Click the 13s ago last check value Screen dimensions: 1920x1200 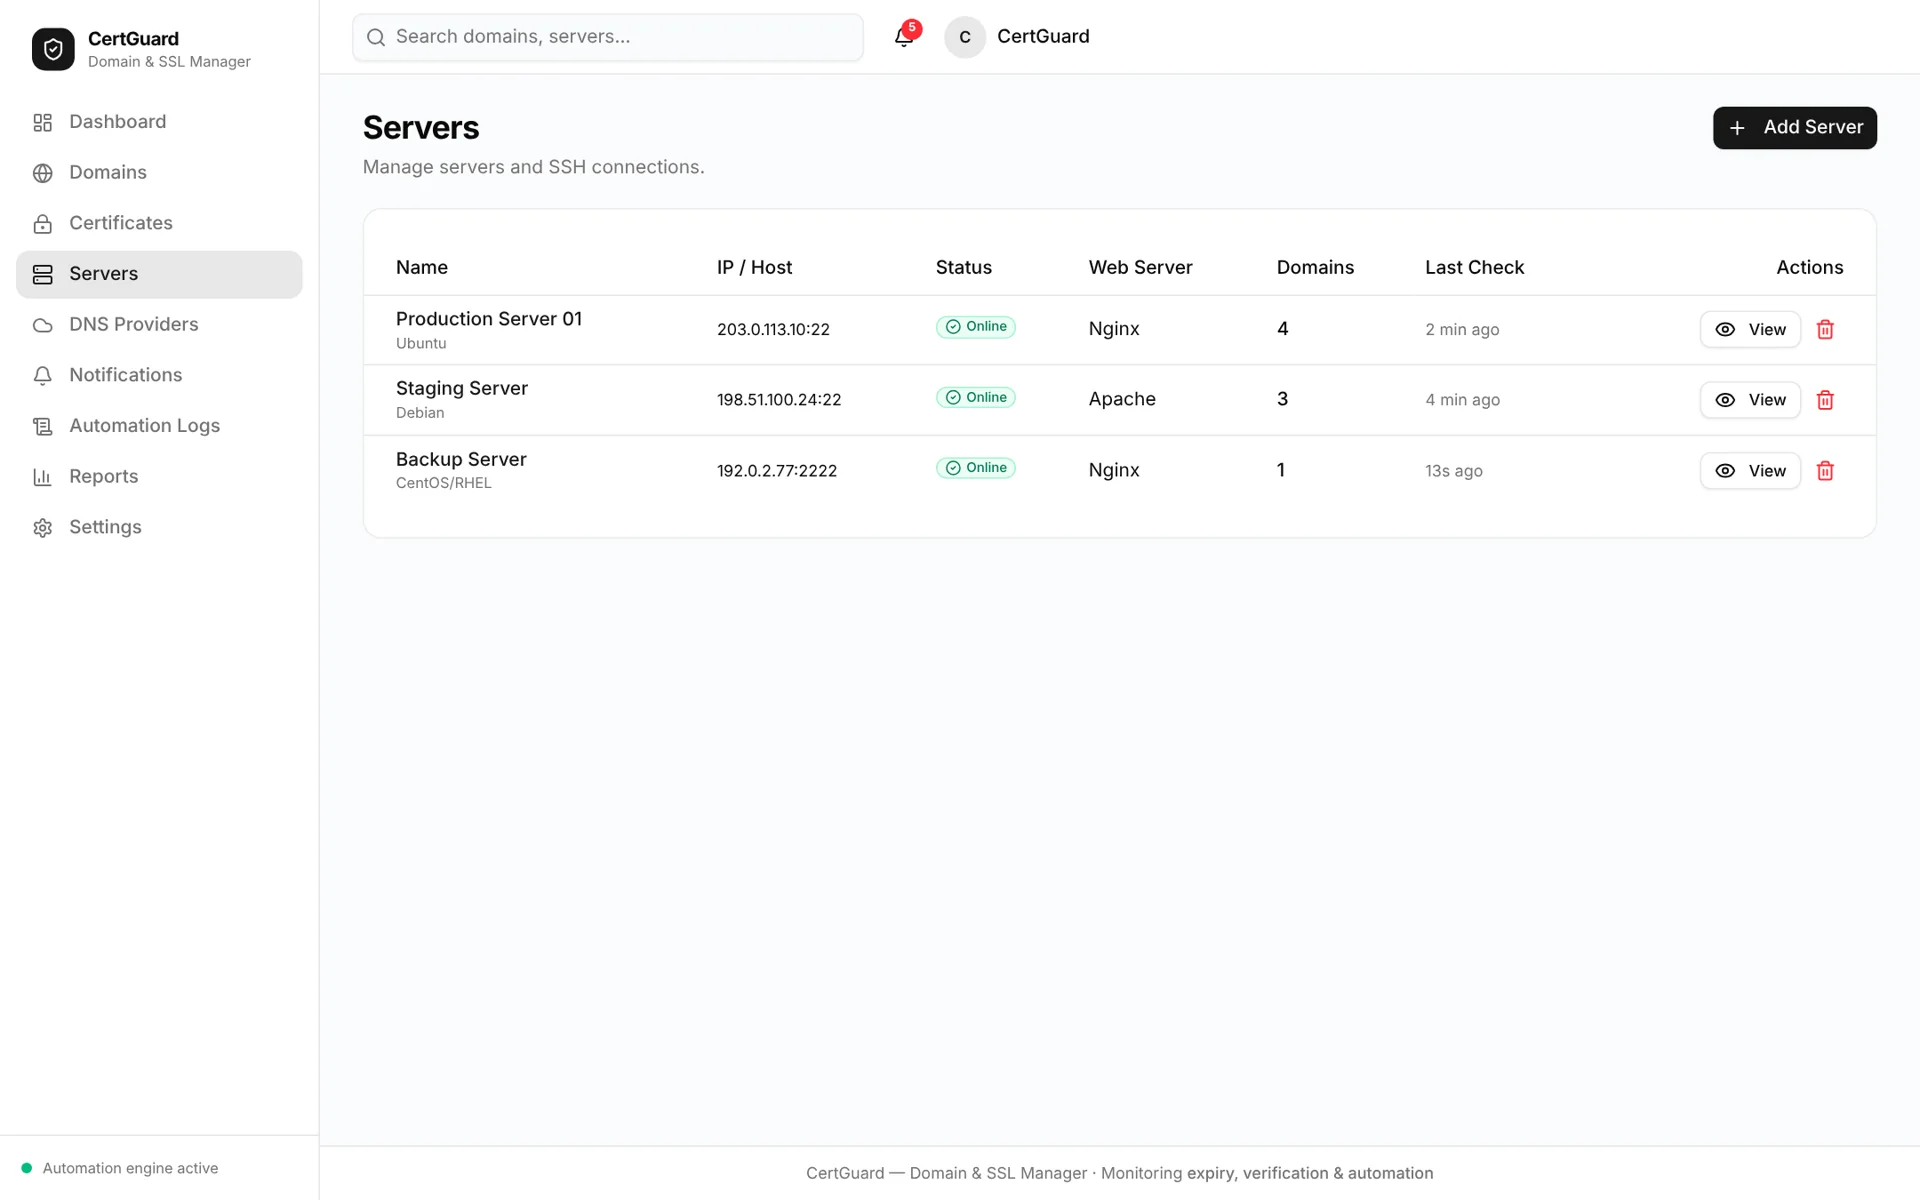1454,471
